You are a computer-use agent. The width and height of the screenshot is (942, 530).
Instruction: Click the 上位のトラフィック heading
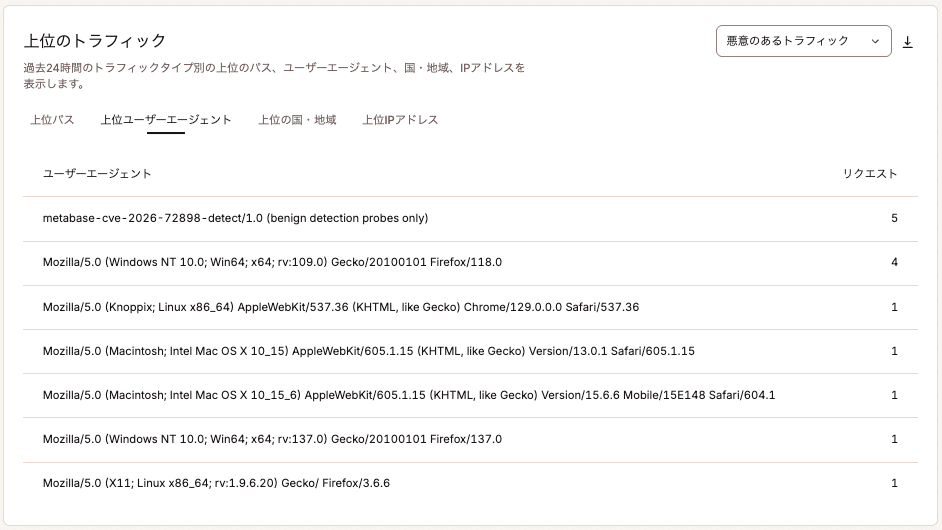click(95, 41)
